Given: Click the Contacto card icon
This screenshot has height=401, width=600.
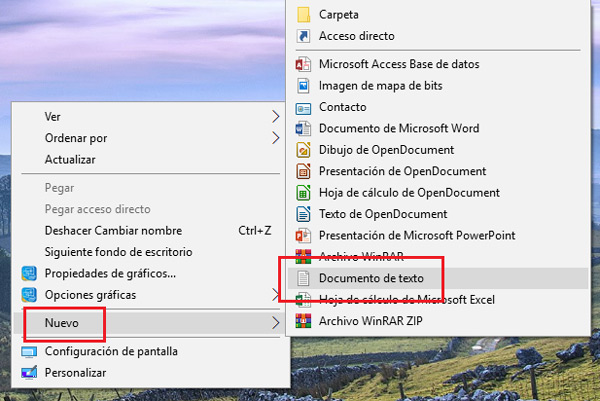Looking at the screenshot, I should (x=303, y=109).
